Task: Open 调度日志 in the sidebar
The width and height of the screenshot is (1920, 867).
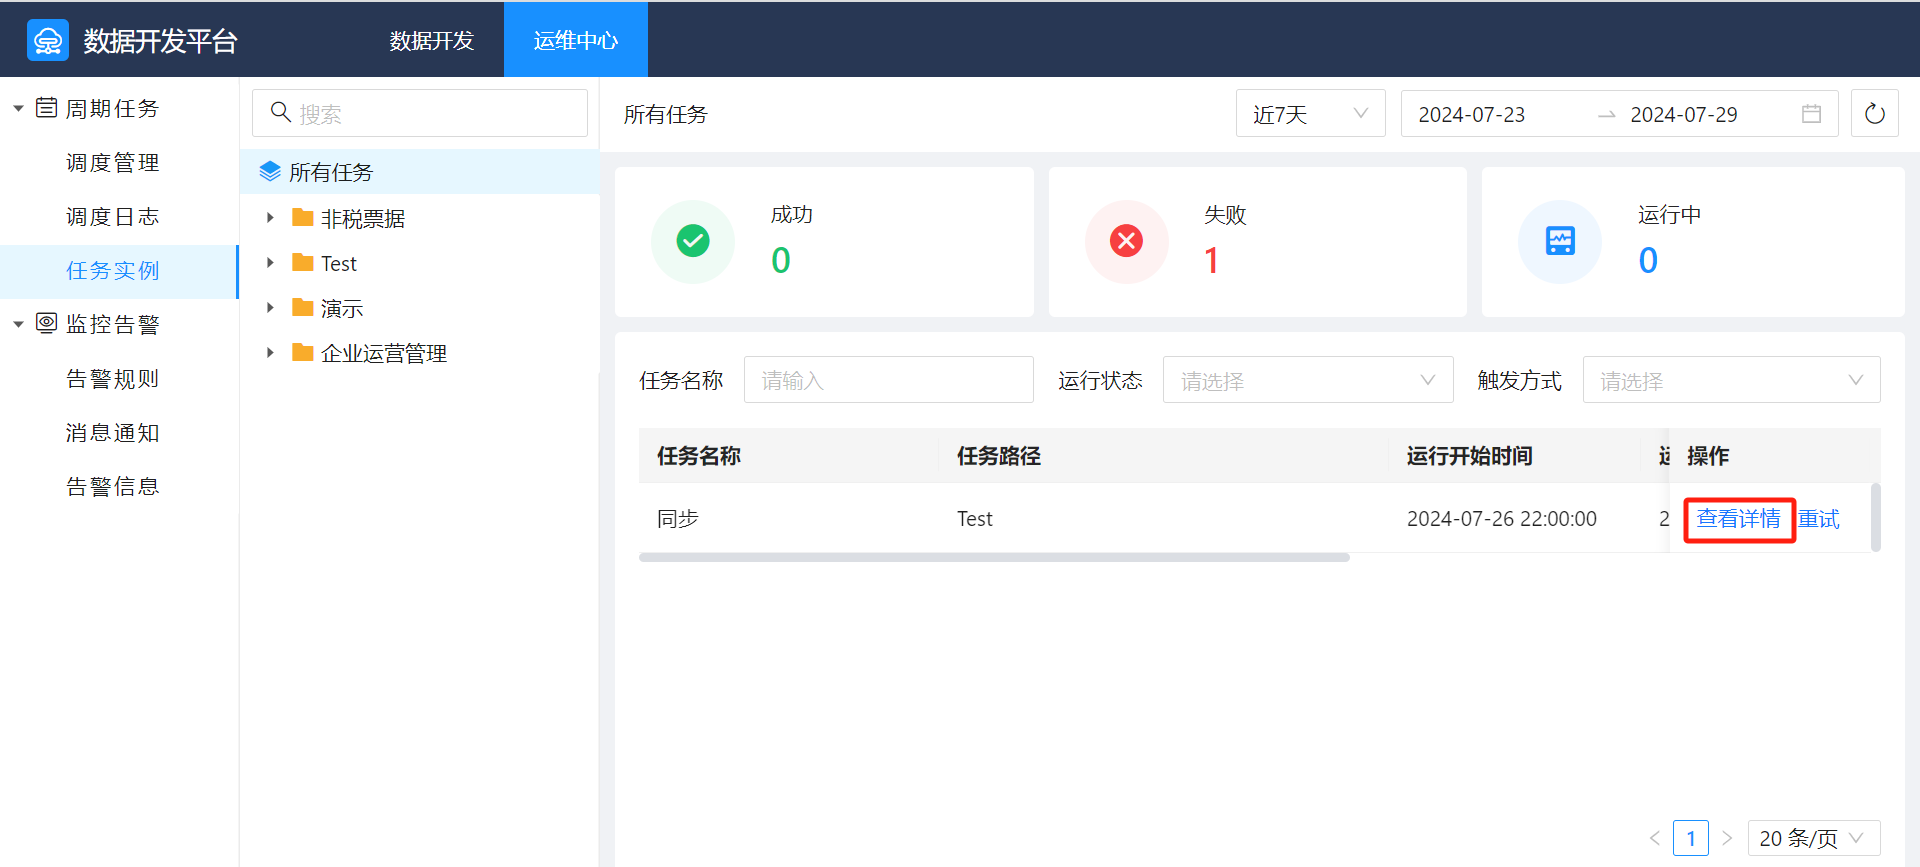Action: [112, 217]
